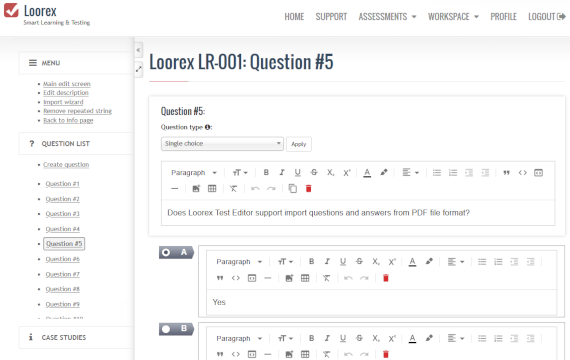Click into question text editing area
Viewport: 570px width, 360px height.
358,213
